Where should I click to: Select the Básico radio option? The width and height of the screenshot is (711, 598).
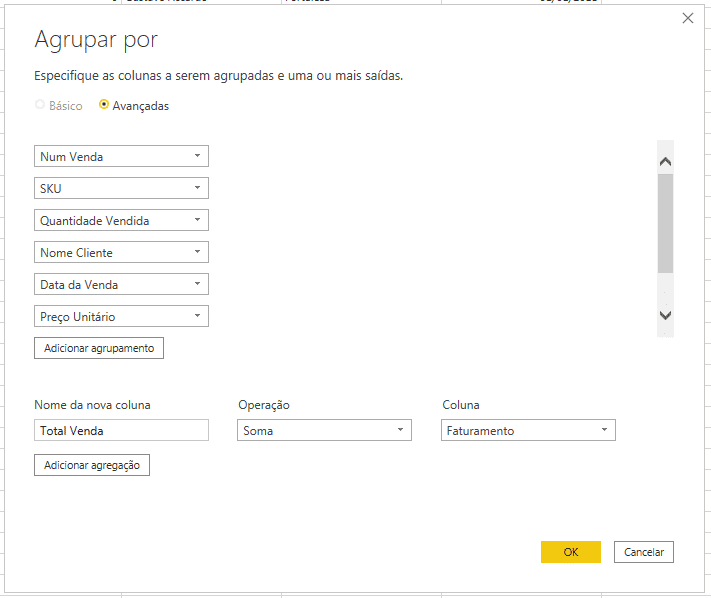[x=40, y=105]
